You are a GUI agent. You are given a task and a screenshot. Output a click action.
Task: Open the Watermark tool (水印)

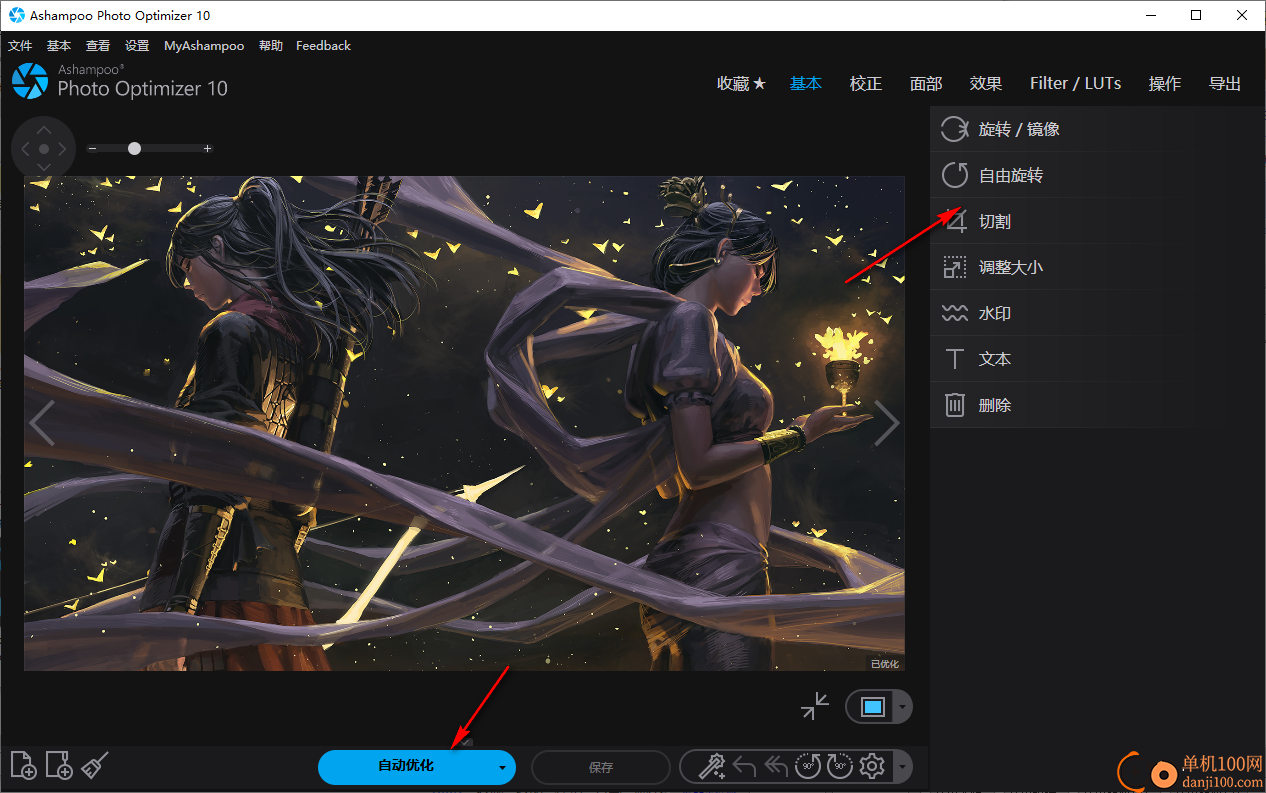tap(1096, 313)
